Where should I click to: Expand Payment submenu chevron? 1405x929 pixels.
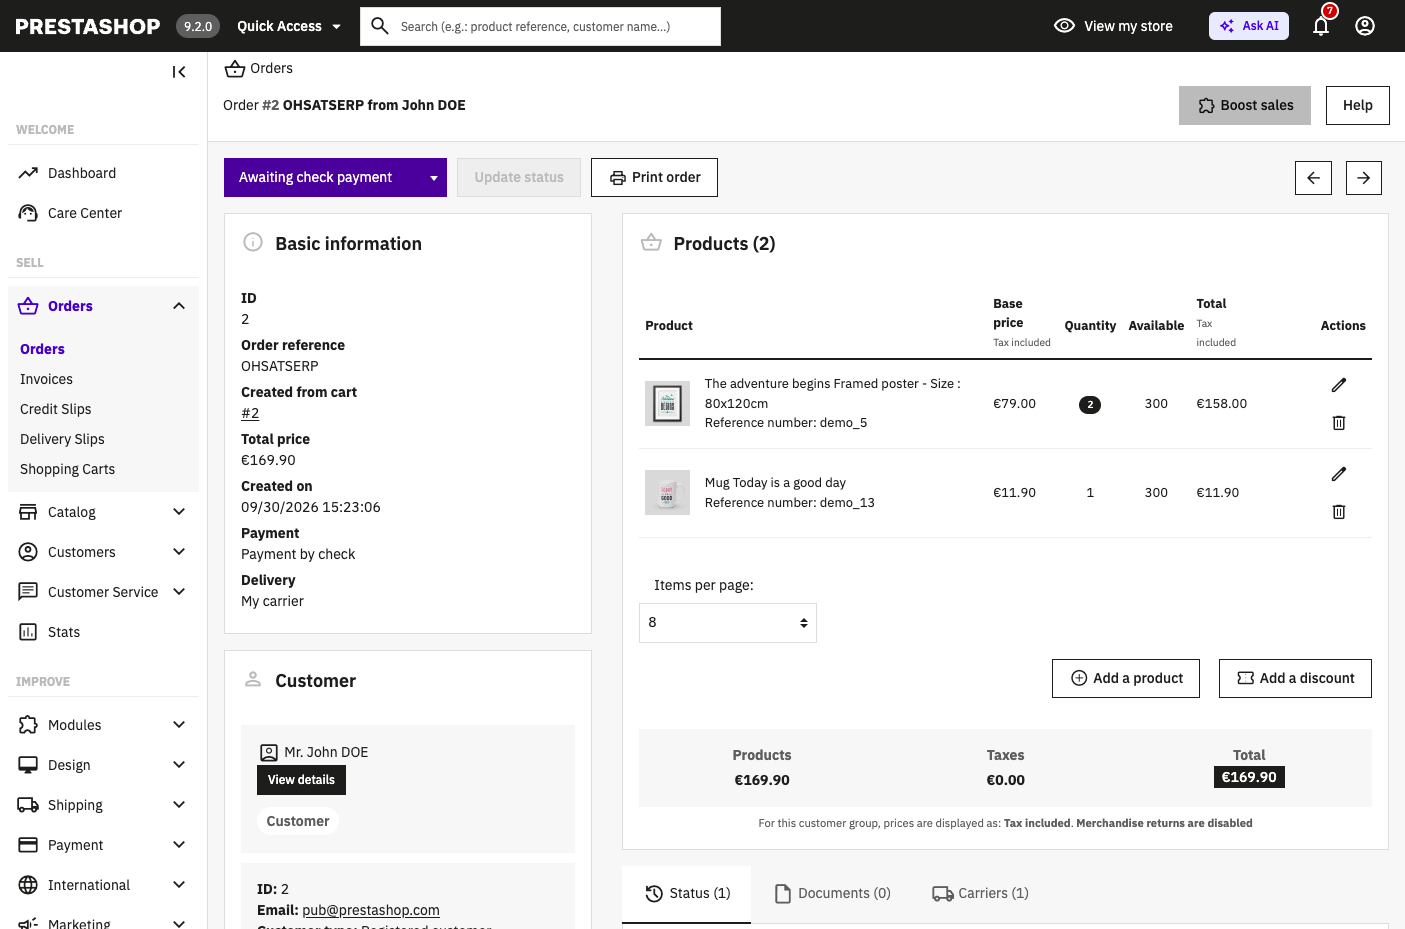pos(179,845)
